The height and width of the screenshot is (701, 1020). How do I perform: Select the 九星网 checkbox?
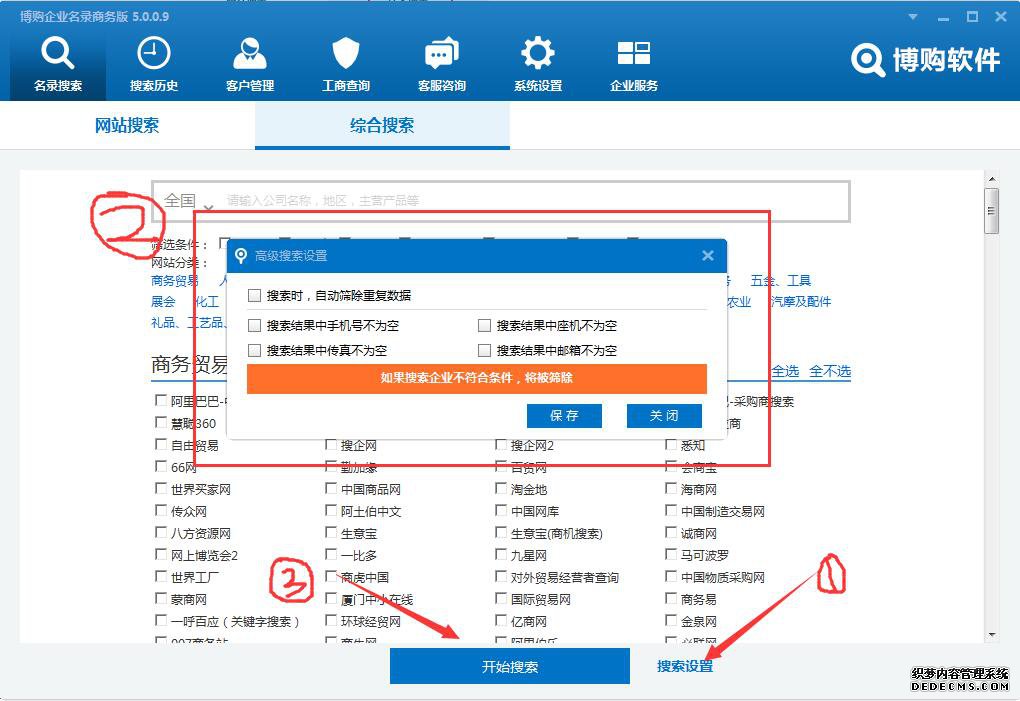(501, 555)
